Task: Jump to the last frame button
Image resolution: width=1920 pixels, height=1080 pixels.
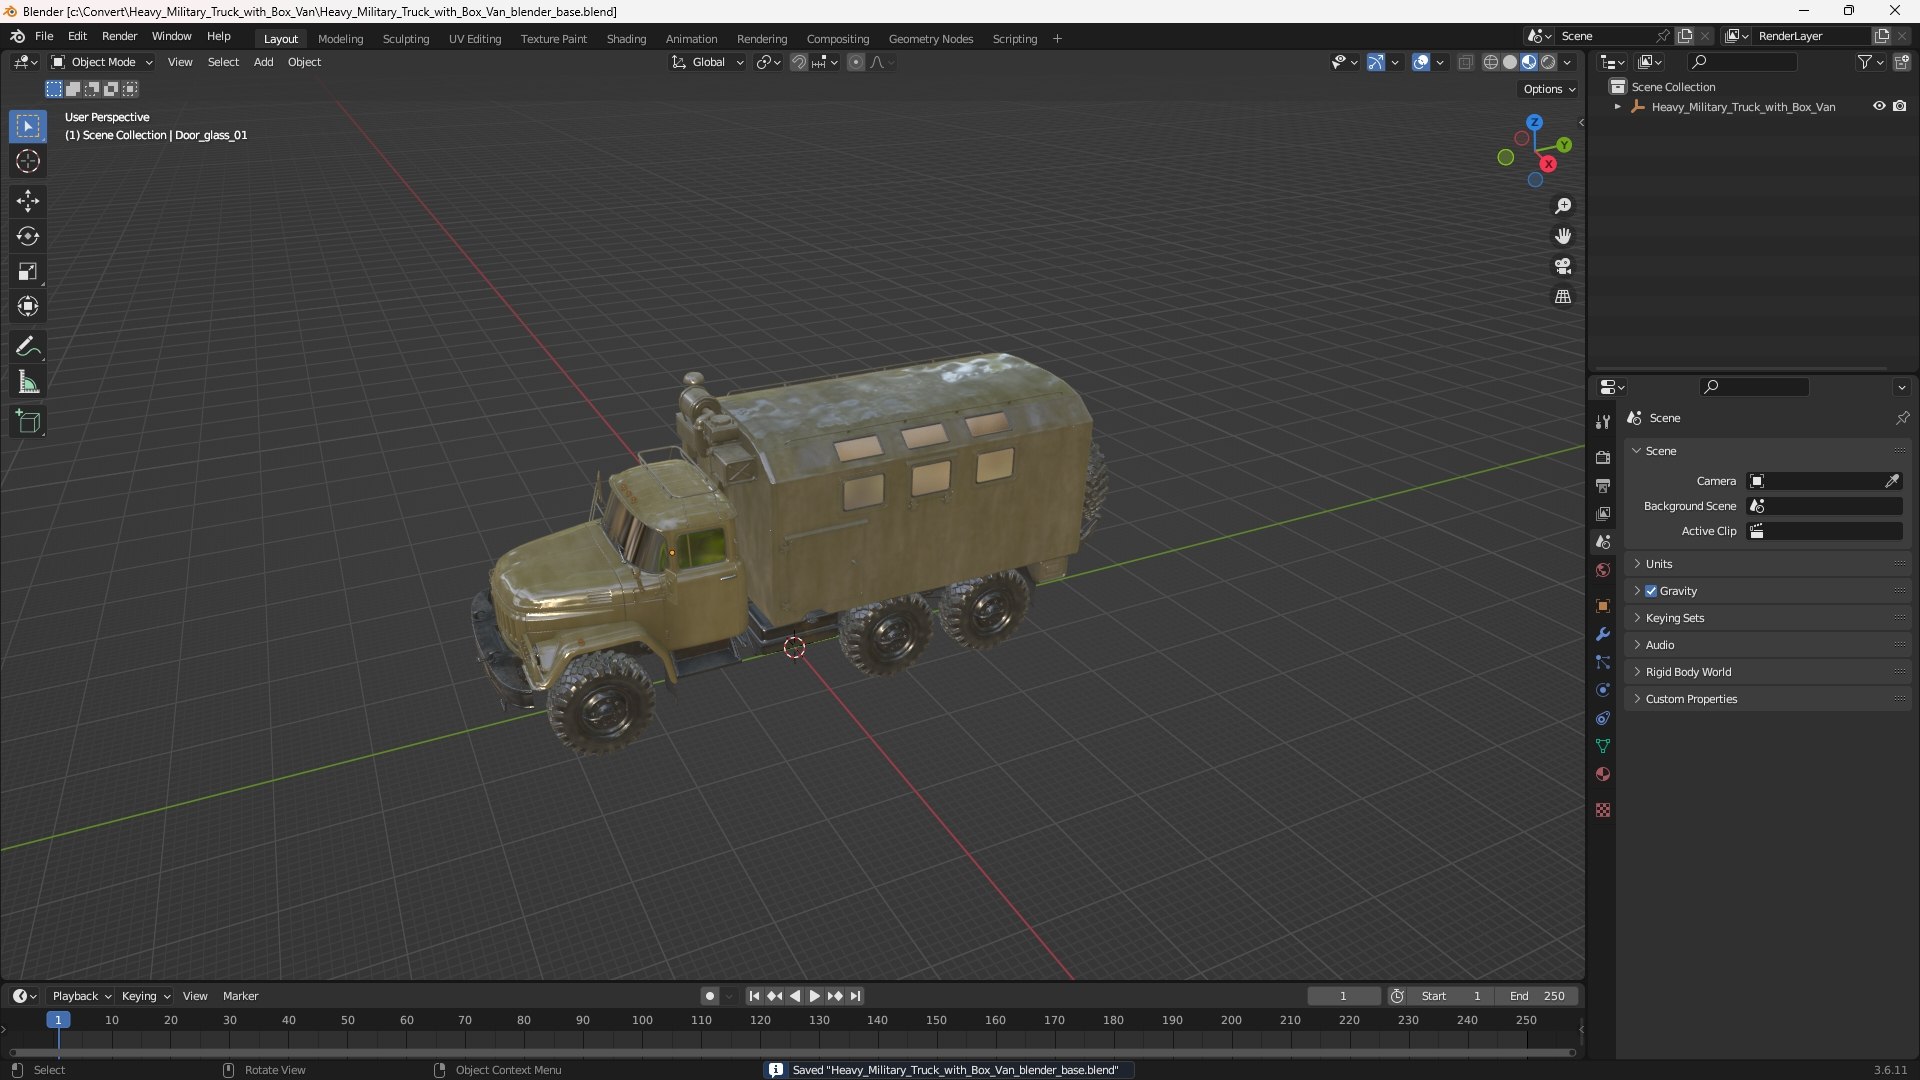Action: (x=855, y=996)
